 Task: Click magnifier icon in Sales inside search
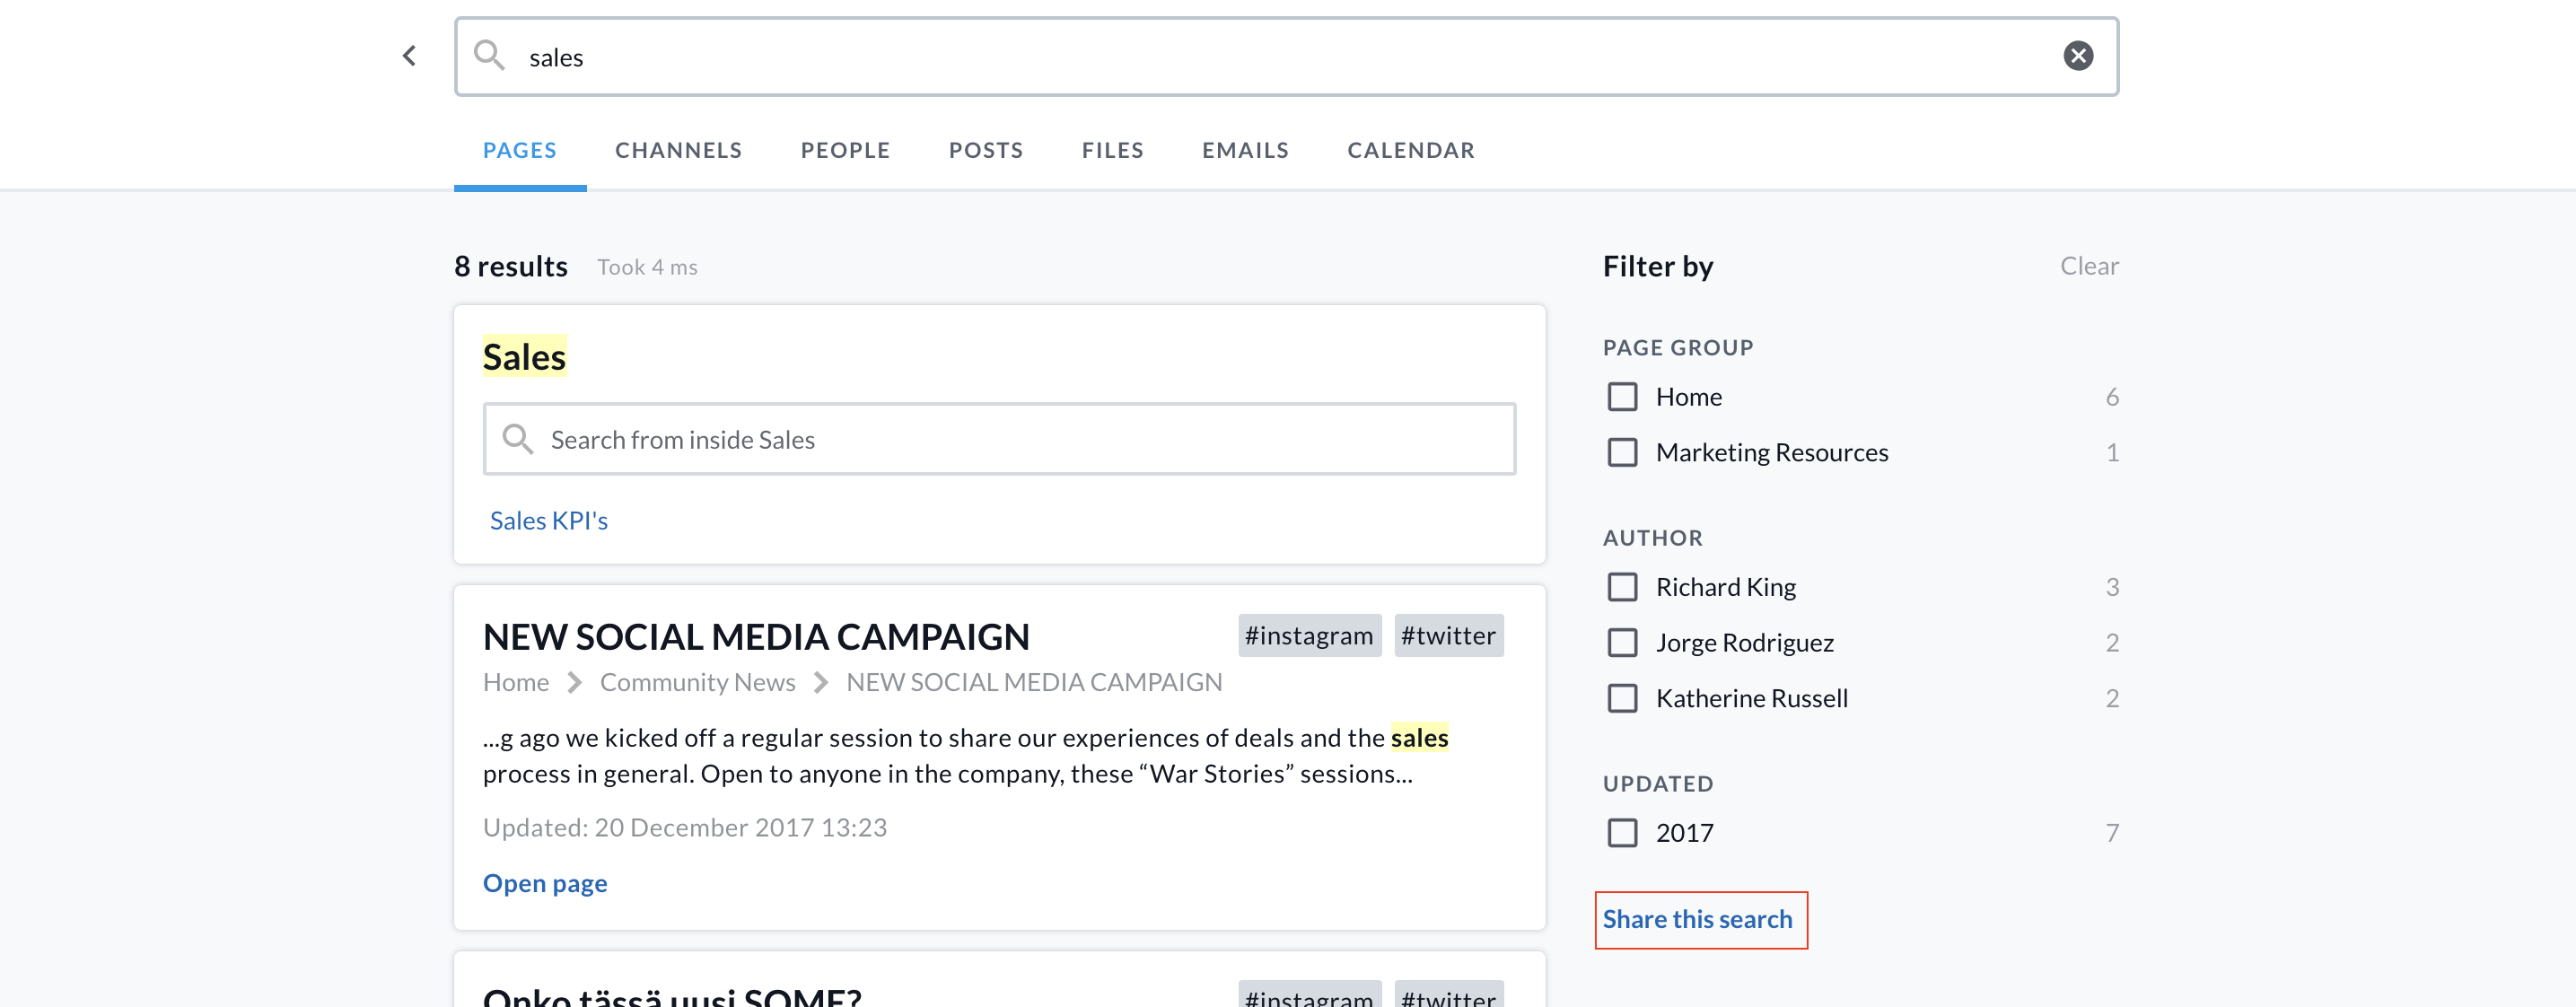(517, 439)
